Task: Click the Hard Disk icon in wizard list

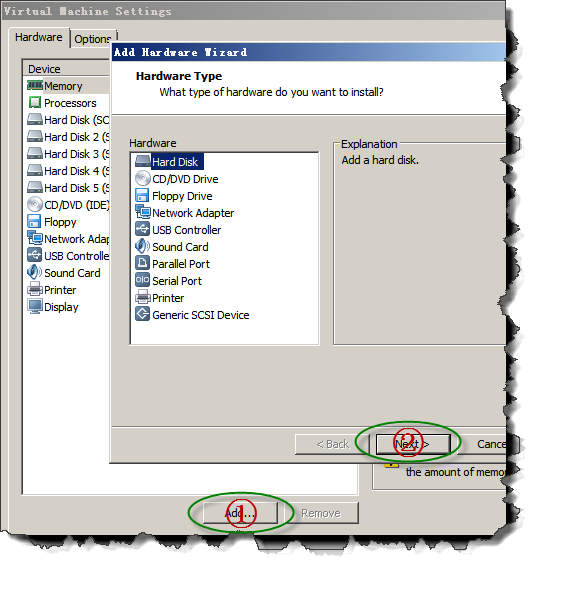Action: coord(143,161)
